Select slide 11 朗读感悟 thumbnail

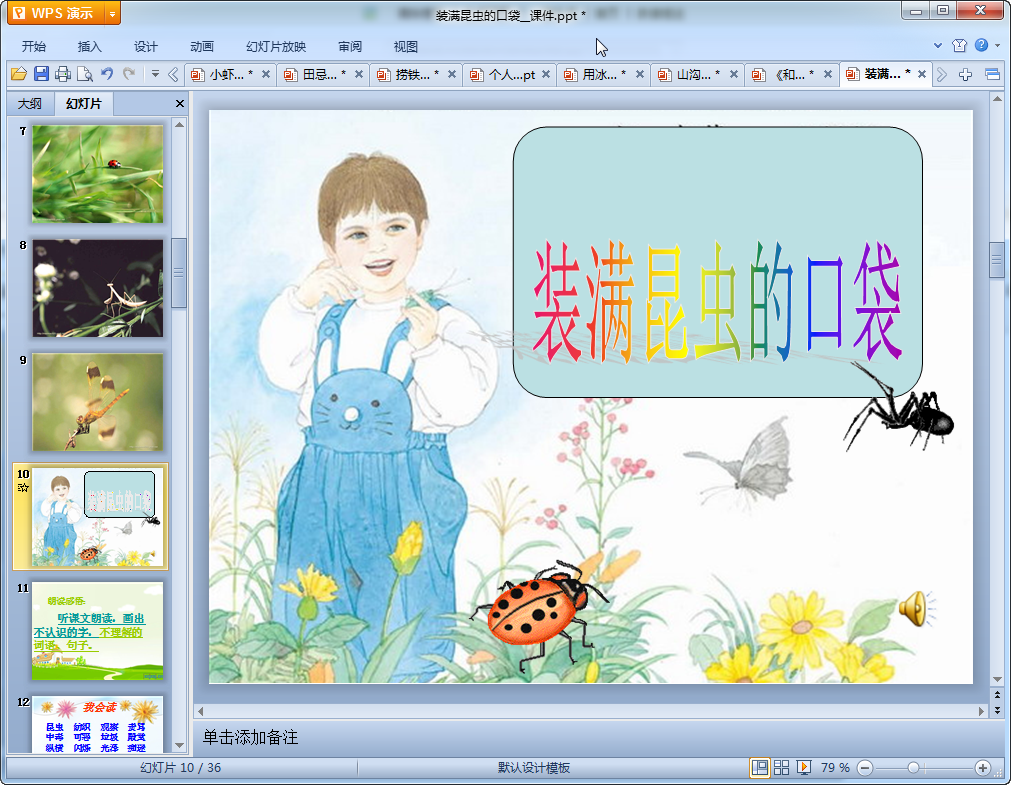97,631
